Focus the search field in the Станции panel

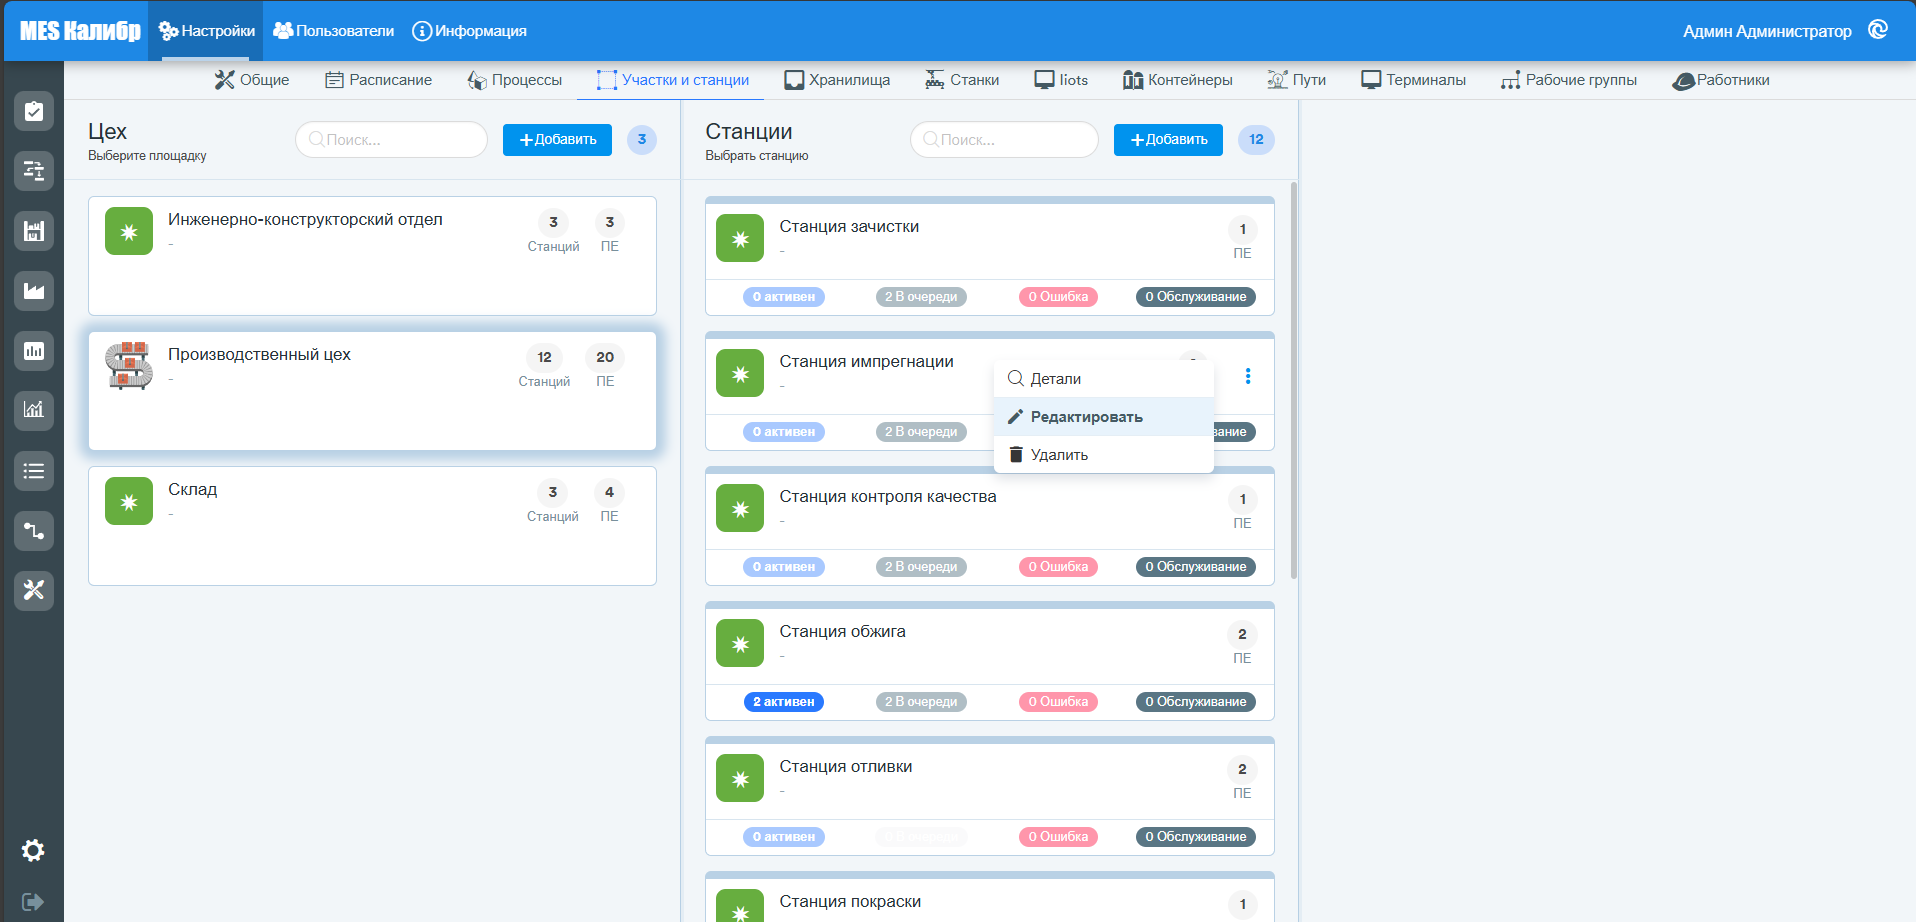coord(1004,140)
